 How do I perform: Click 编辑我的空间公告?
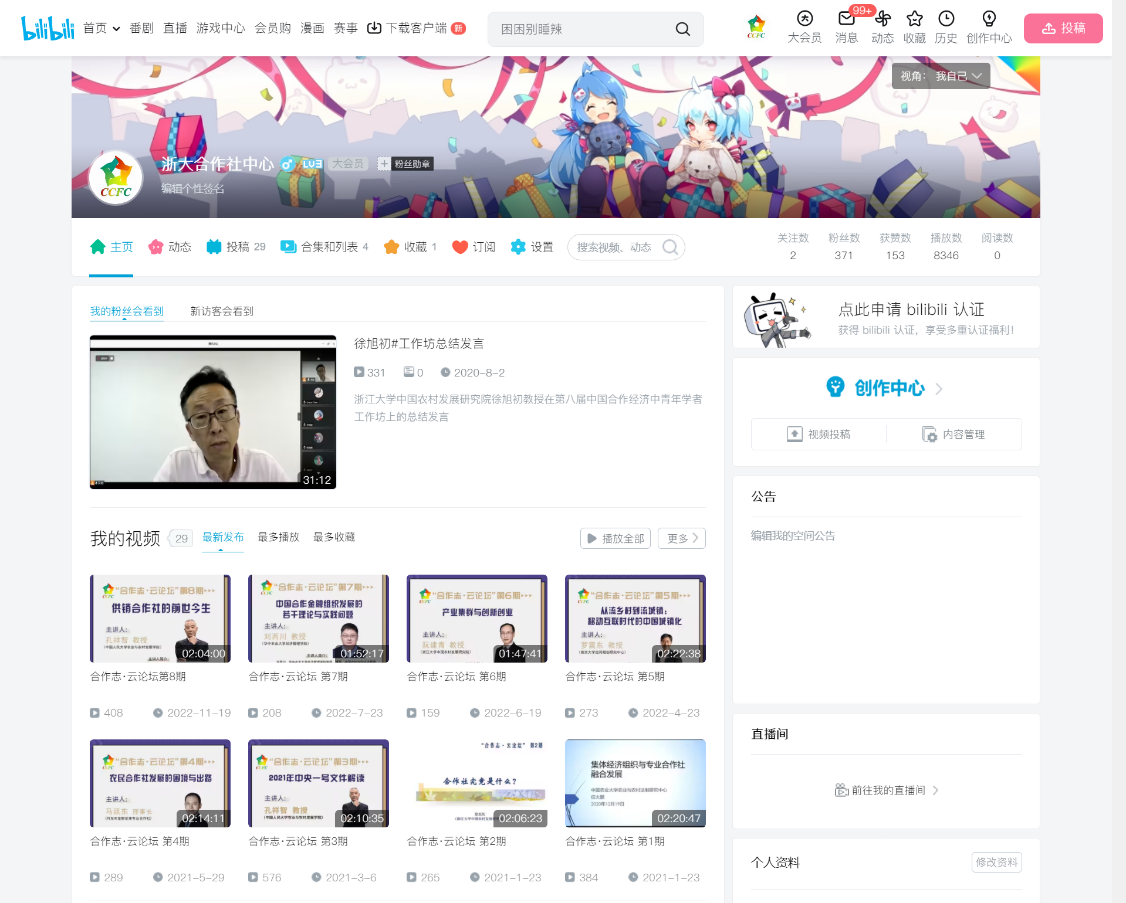(x=793, y=536)
